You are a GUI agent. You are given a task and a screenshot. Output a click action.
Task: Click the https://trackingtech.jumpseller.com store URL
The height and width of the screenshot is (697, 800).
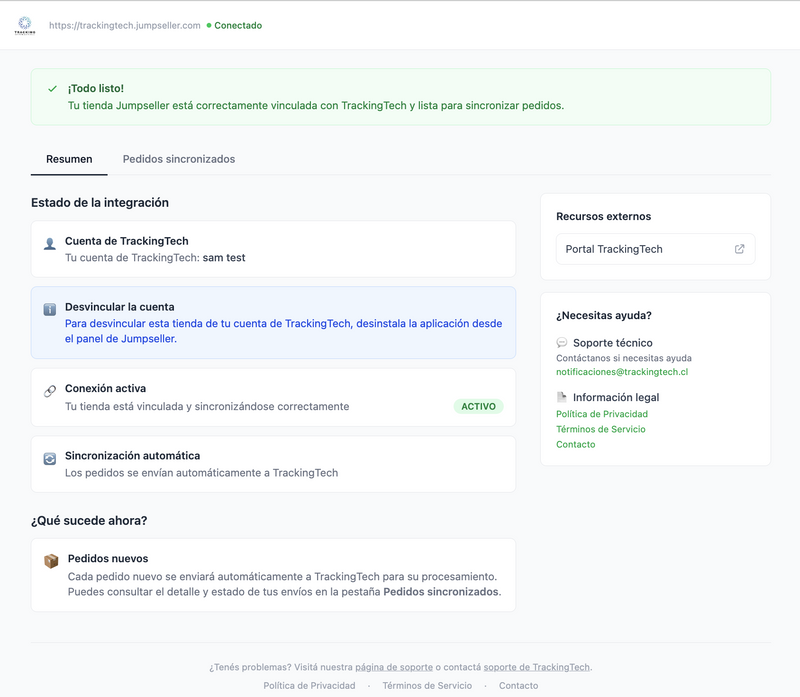pyautogui.click(x=124, y=26)
